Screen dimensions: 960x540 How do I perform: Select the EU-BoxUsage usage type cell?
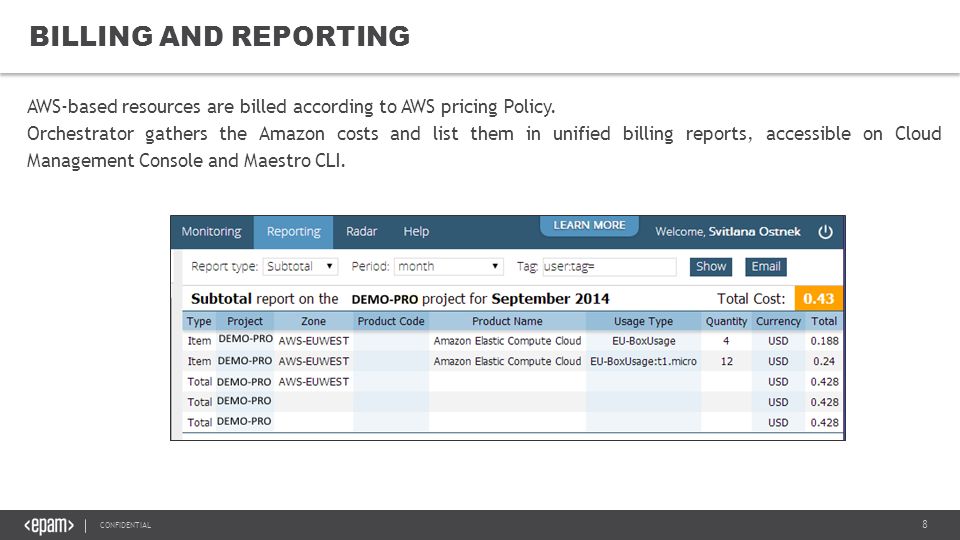tap(643, 340)
